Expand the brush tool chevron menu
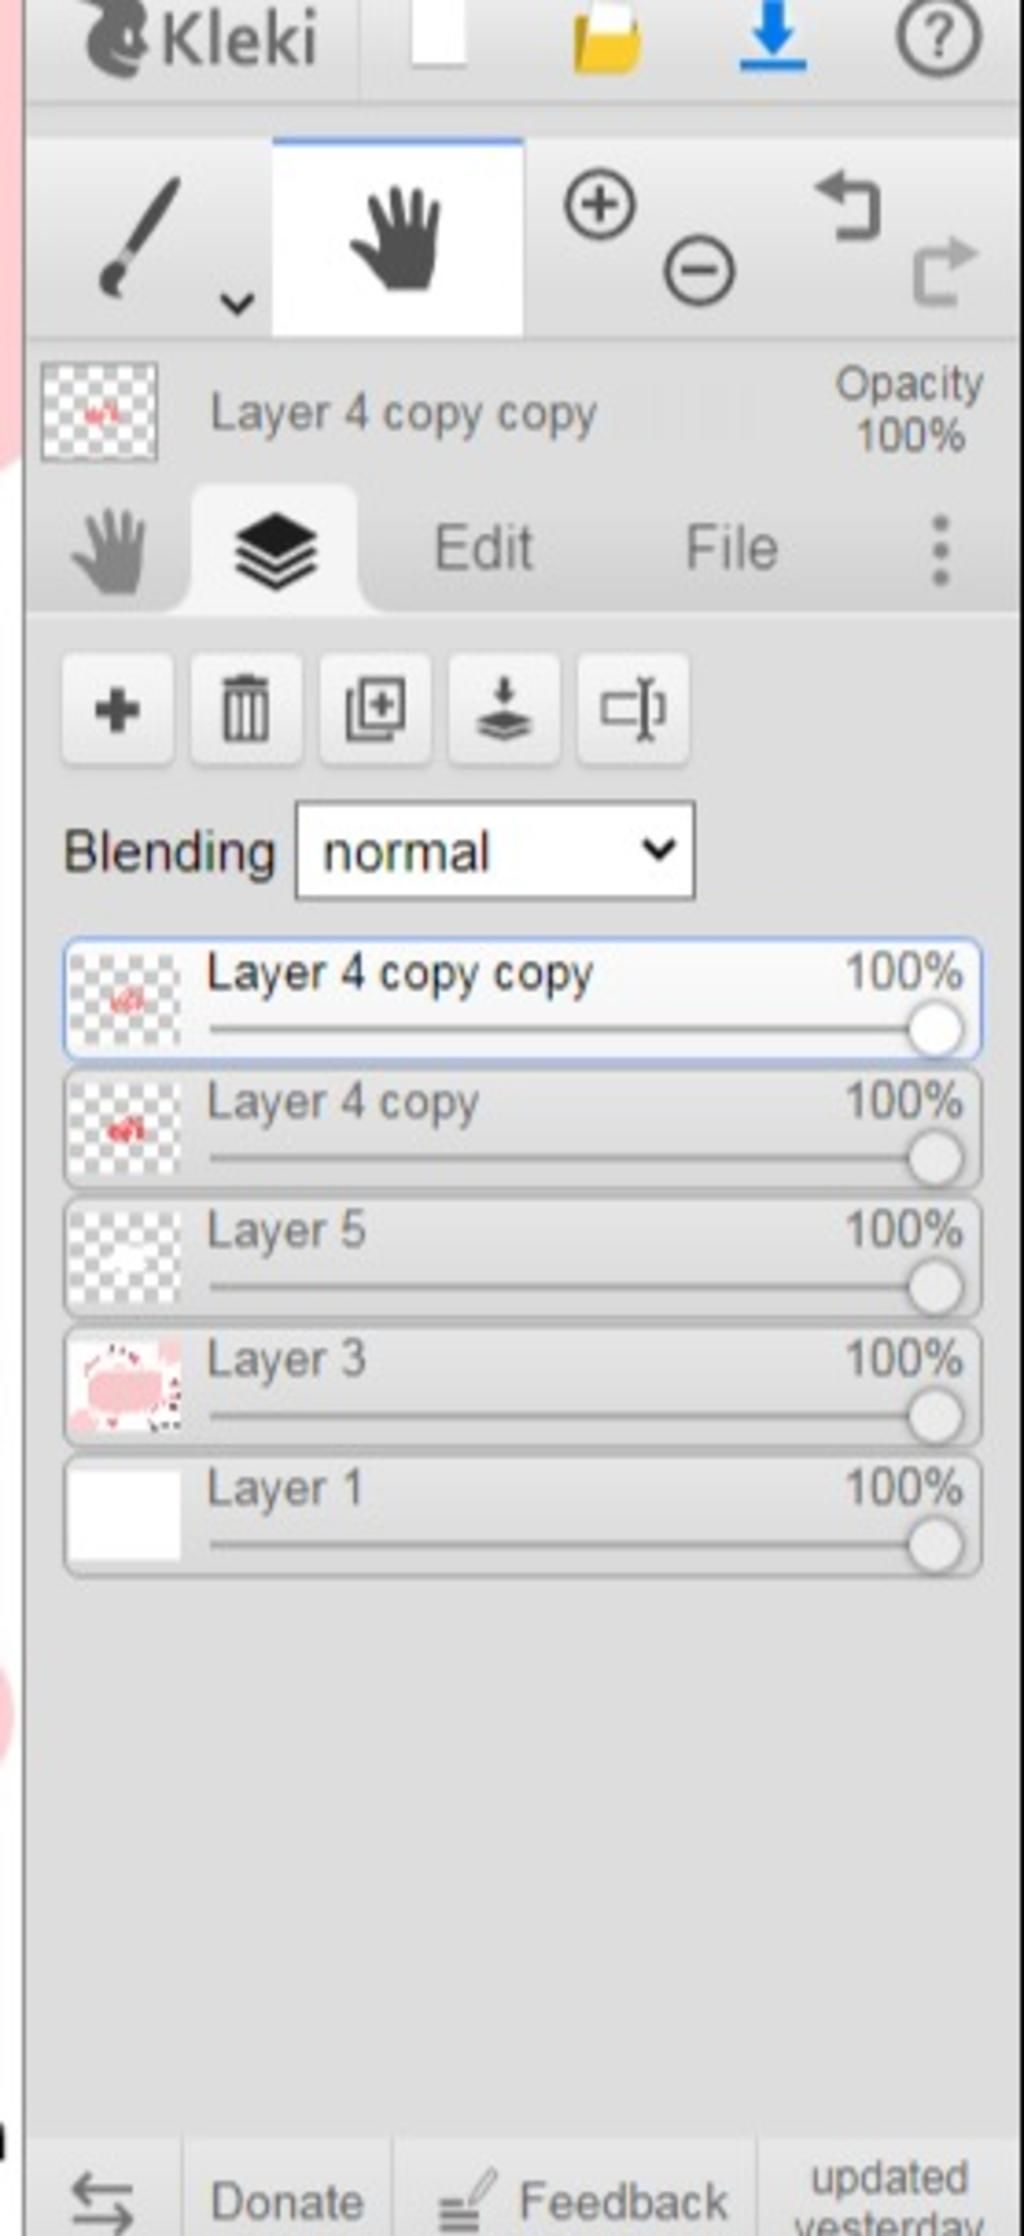The height and width of the screenshot is (2236, 1024). coord(237,302)
